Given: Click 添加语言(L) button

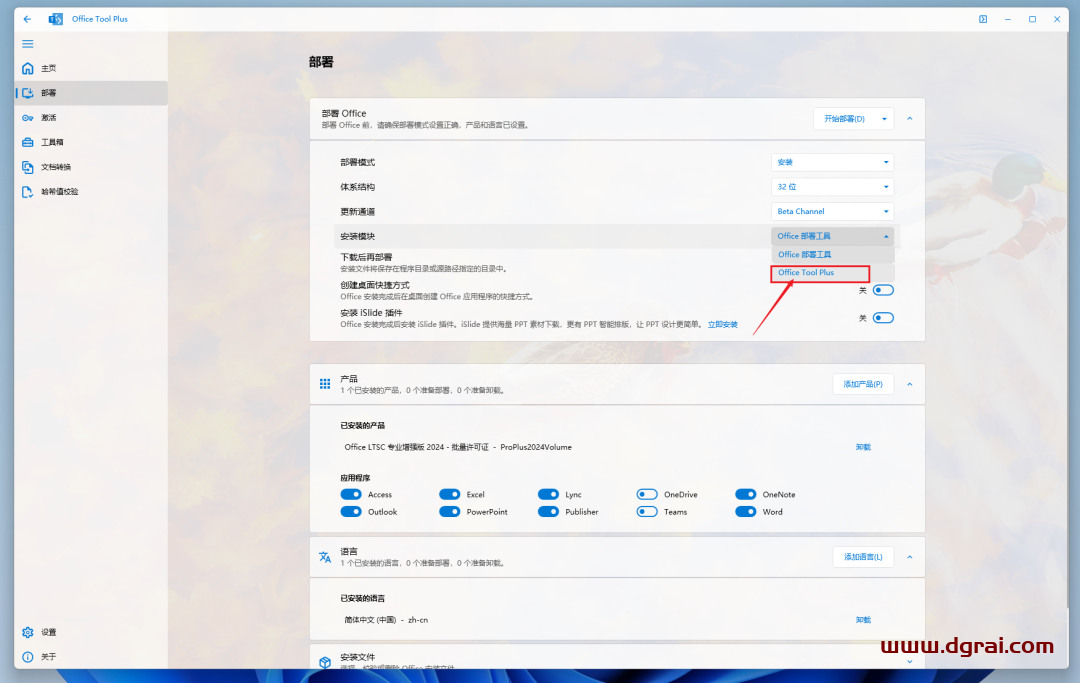Looking at the screenshot, I should click(x=863, y=557).
